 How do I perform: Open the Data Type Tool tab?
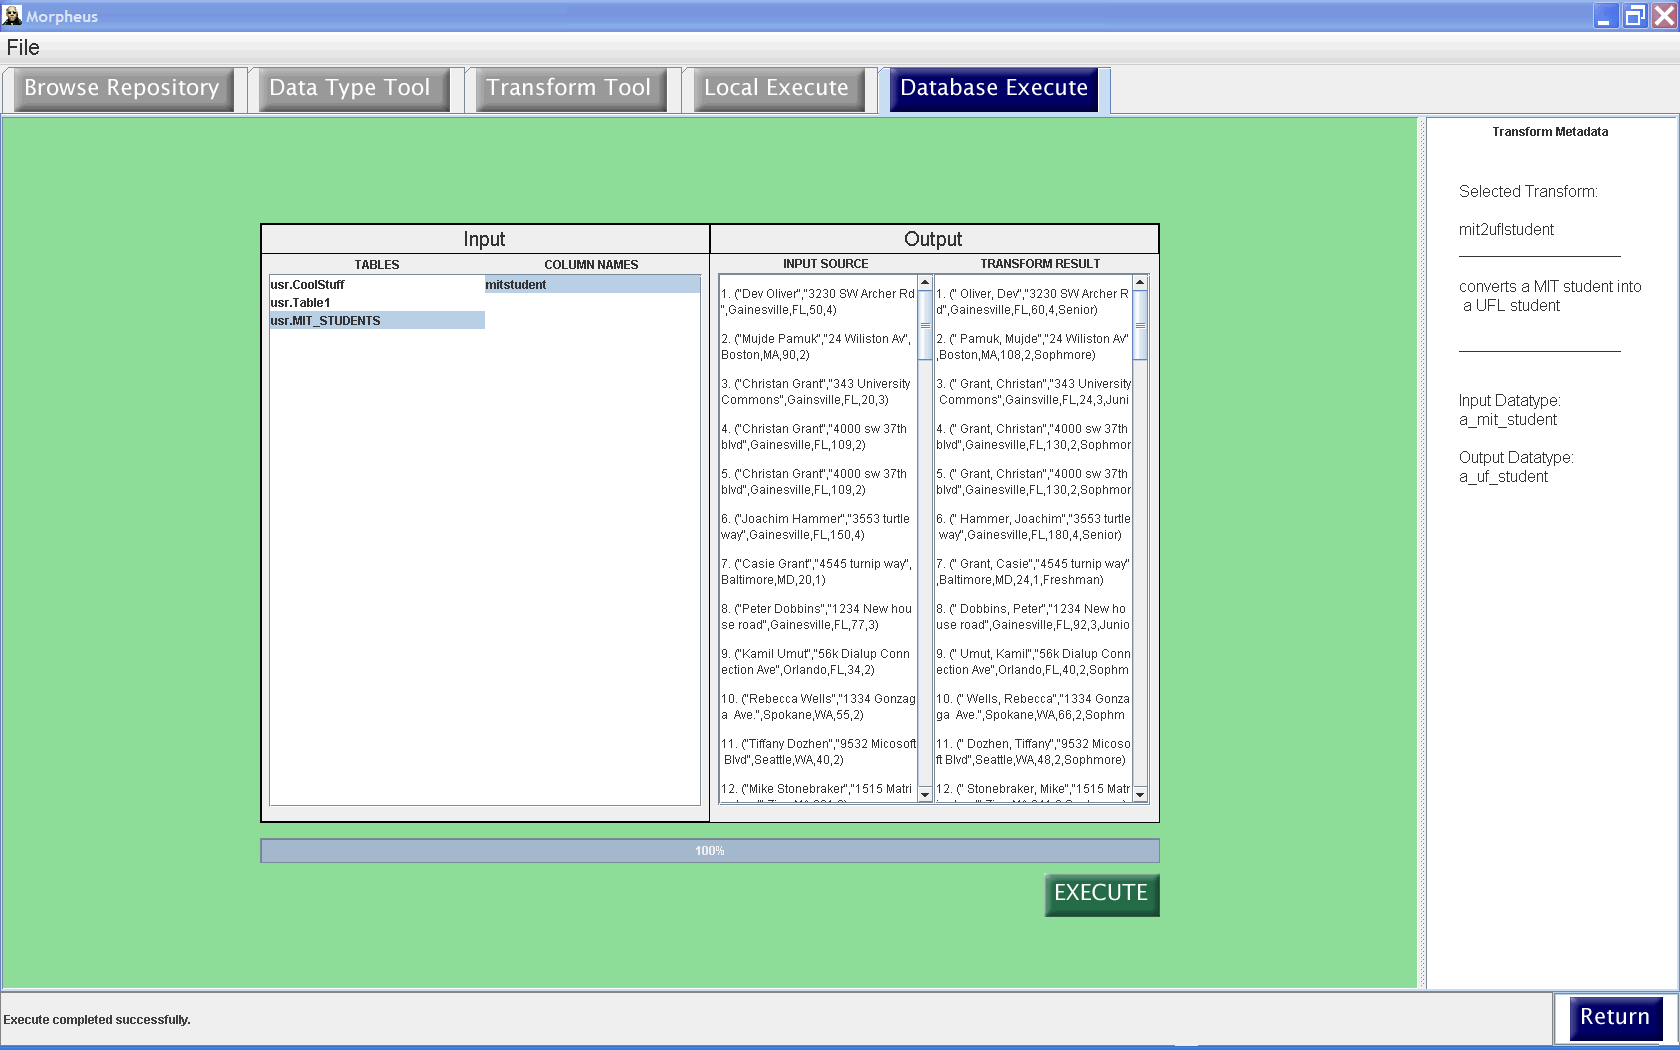point(350,88)
